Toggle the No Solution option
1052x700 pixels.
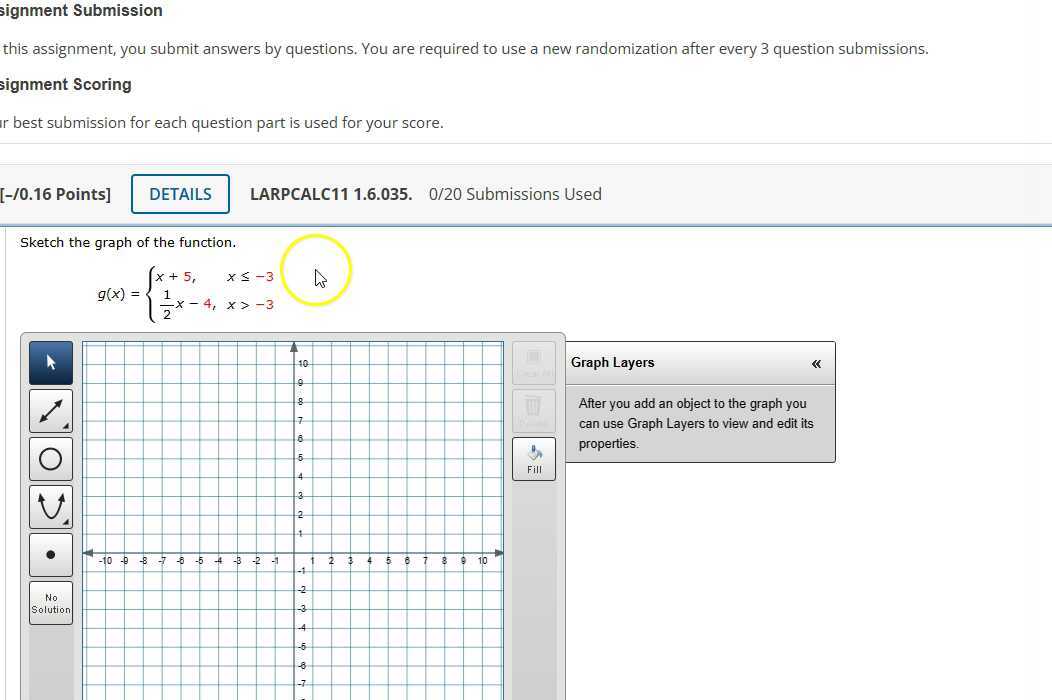pyautogui.click(x=50, y=601)
